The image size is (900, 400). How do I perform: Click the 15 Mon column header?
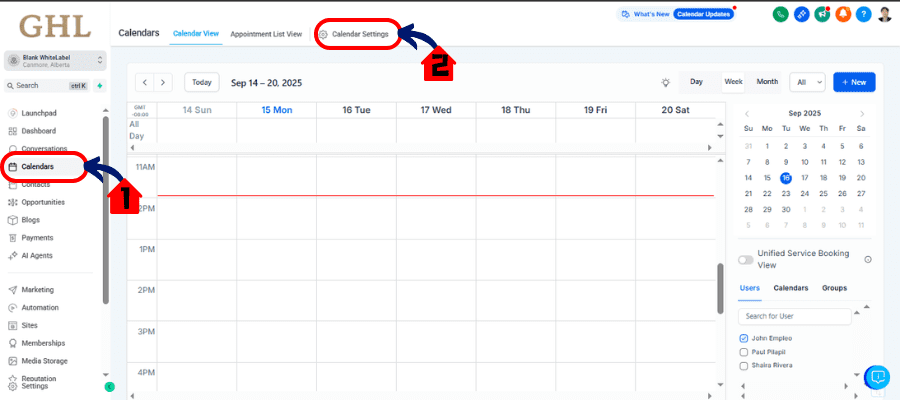tap(277, 110)
